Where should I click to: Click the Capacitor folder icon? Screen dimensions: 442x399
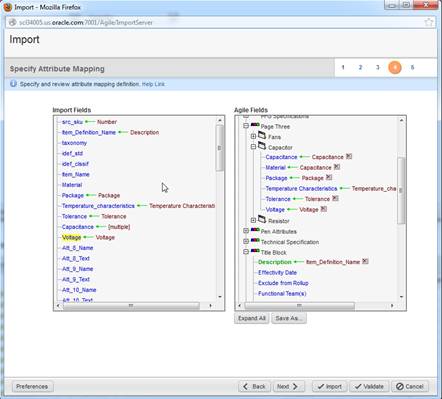point(262,146)
